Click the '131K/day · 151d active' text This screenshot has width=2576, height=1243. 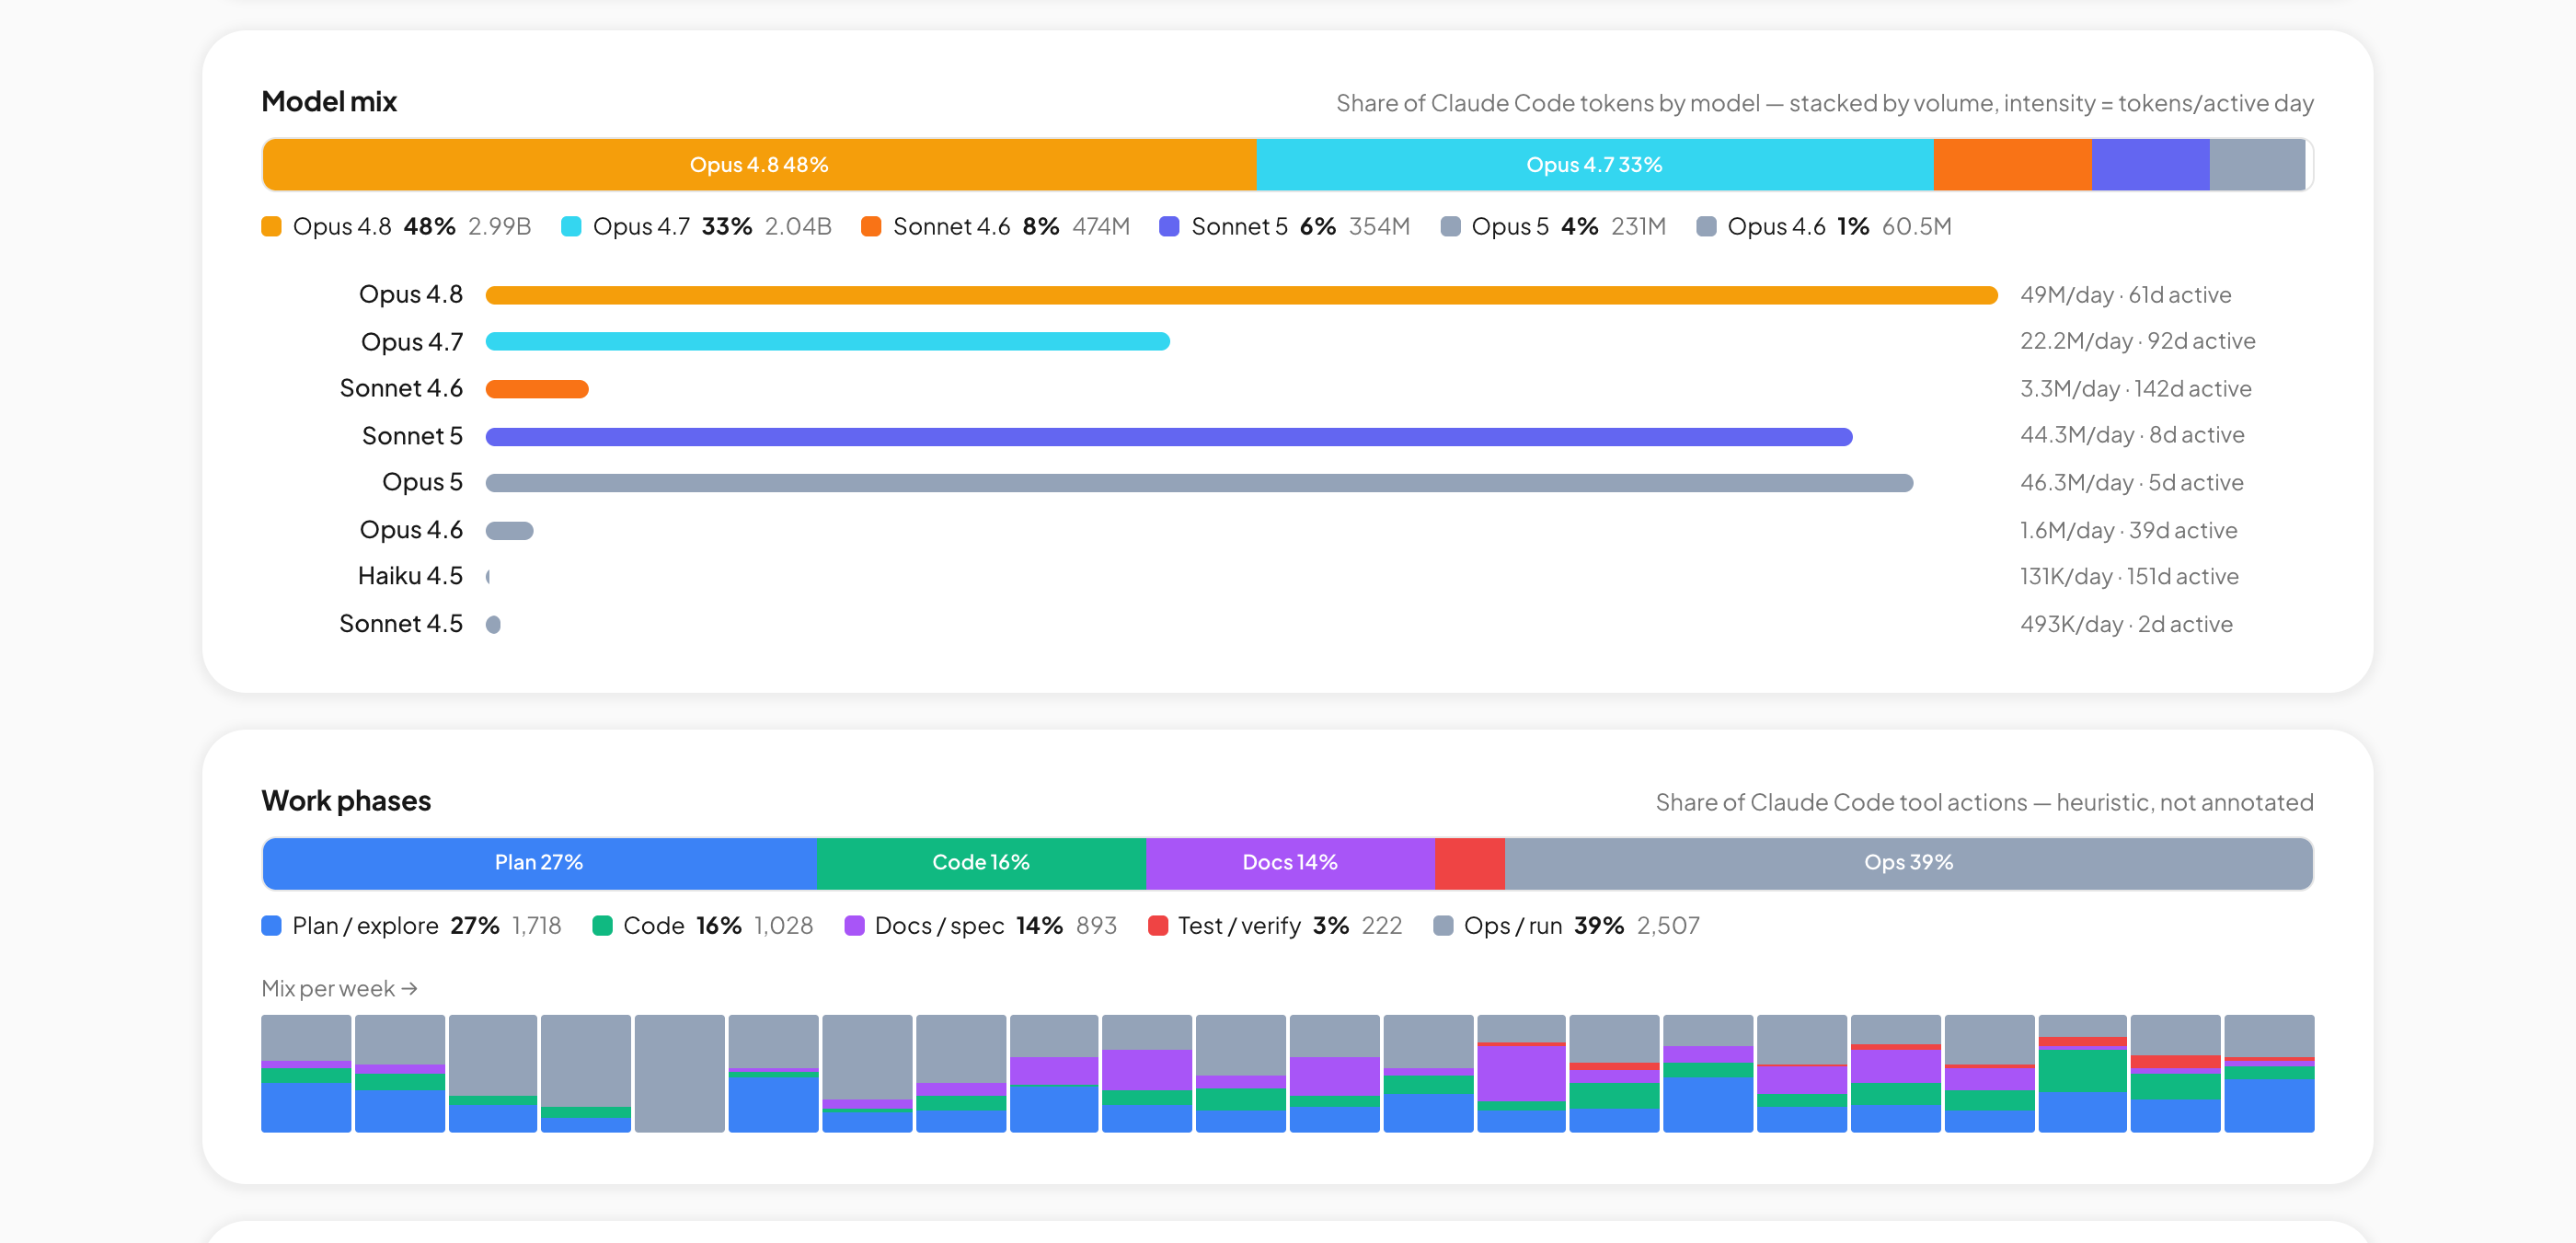[x=2129, y=577]
